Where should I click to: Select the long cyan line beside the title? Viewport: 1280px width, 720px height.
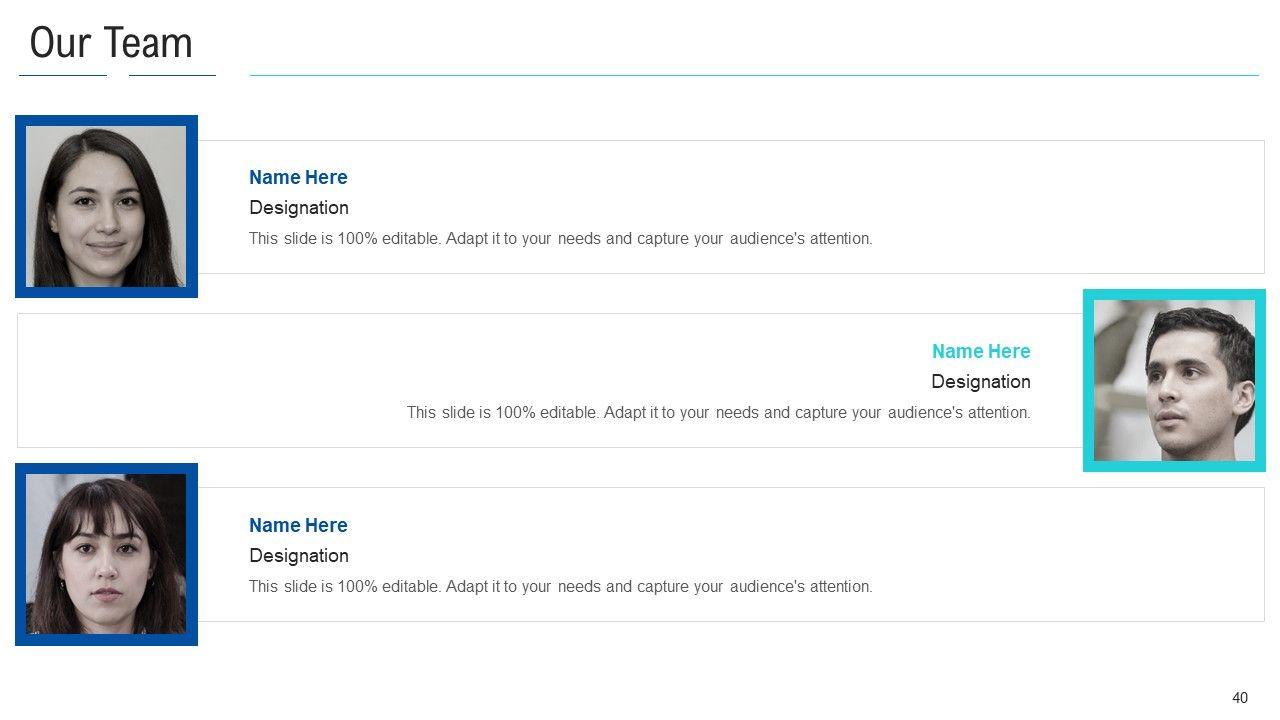click(x=754, y=75)
